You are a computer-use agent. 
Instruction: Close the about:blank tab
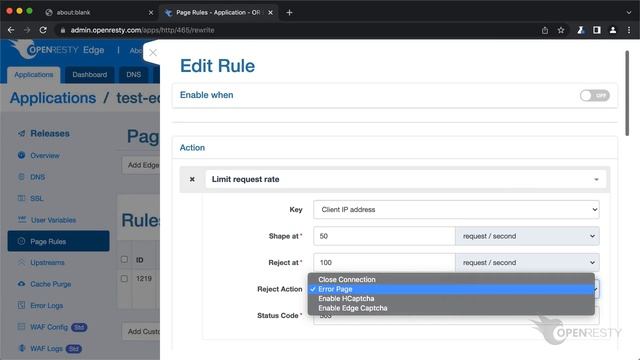click(151, 13)
